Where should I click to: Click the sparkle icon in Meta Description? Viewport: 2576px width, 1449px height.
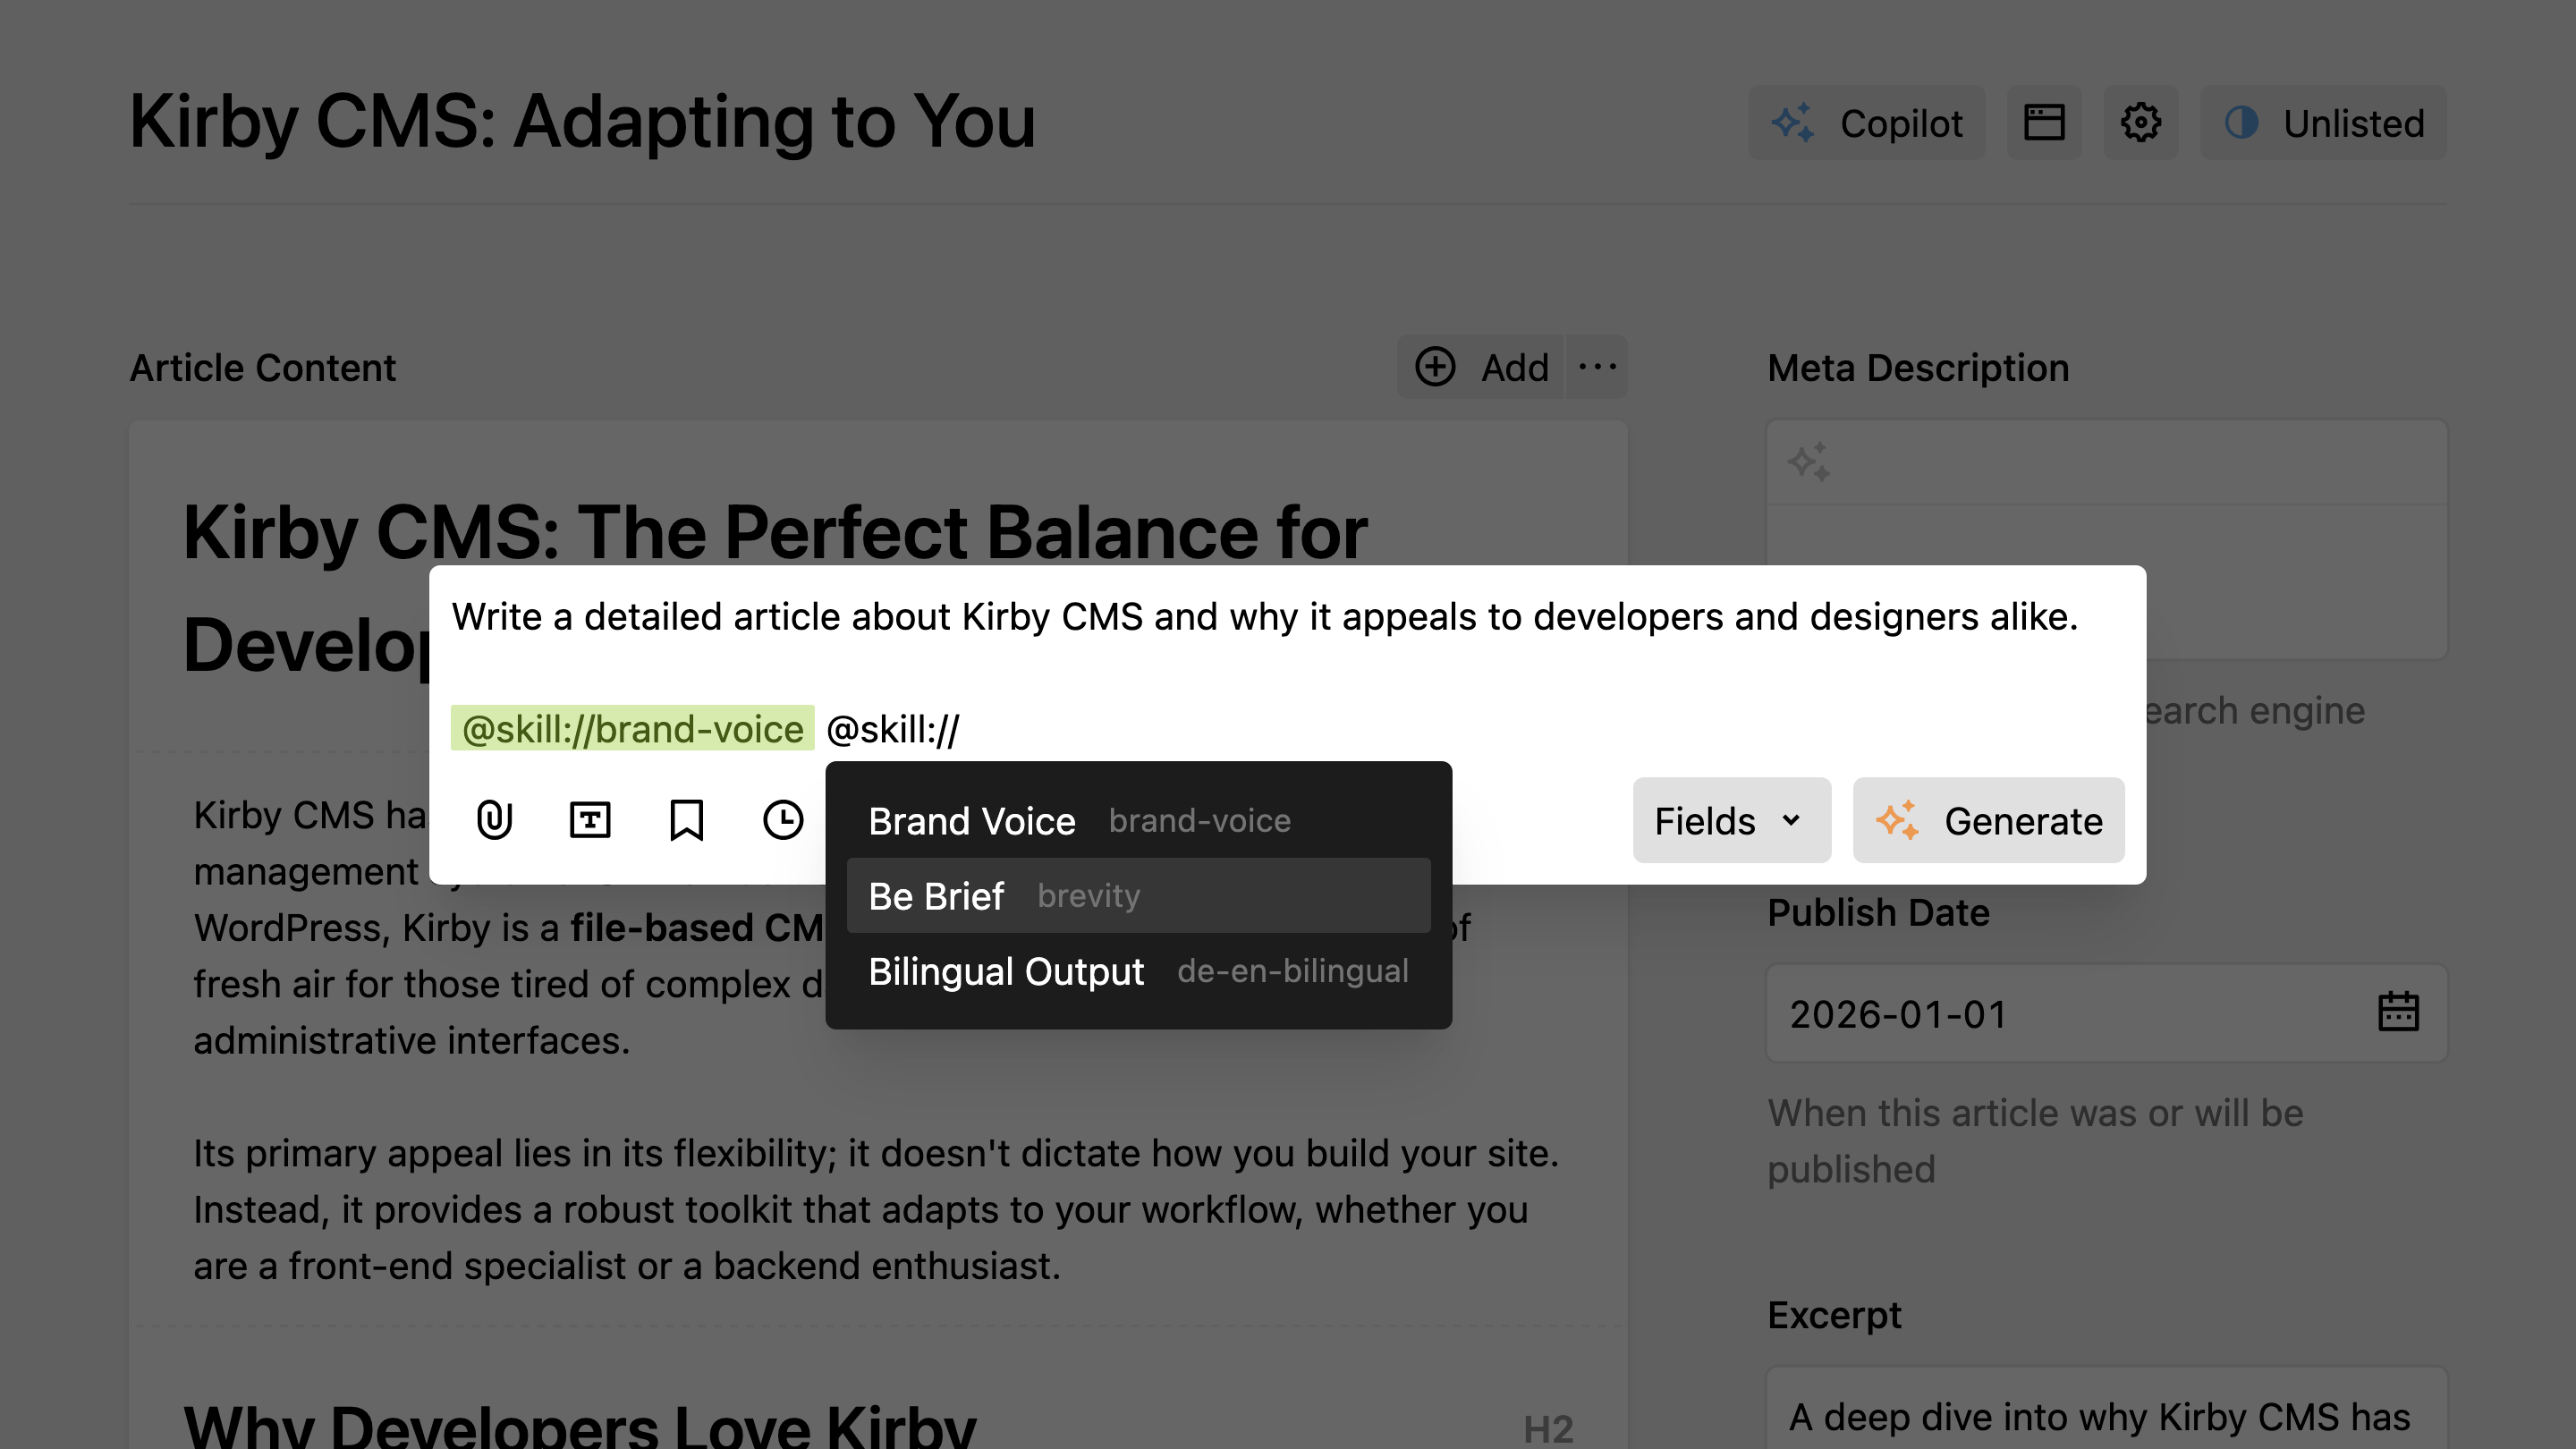[x=1810, y=463]
